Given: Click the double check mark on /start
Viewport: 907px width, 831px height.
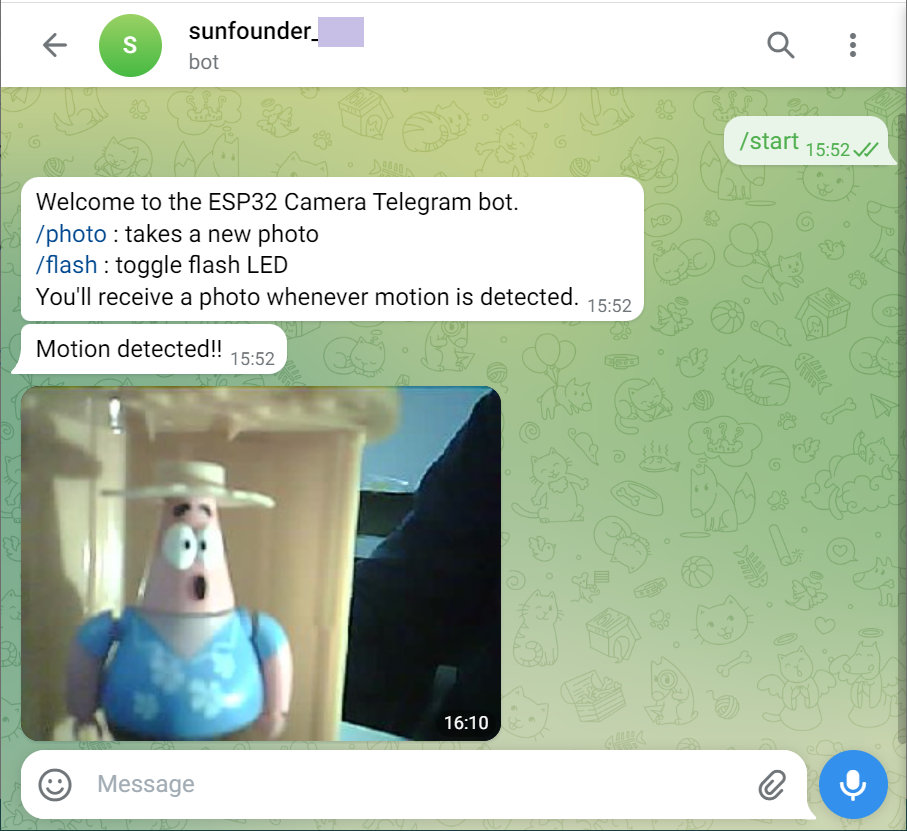Looking at the screenshot, I should tap(866, 150).
